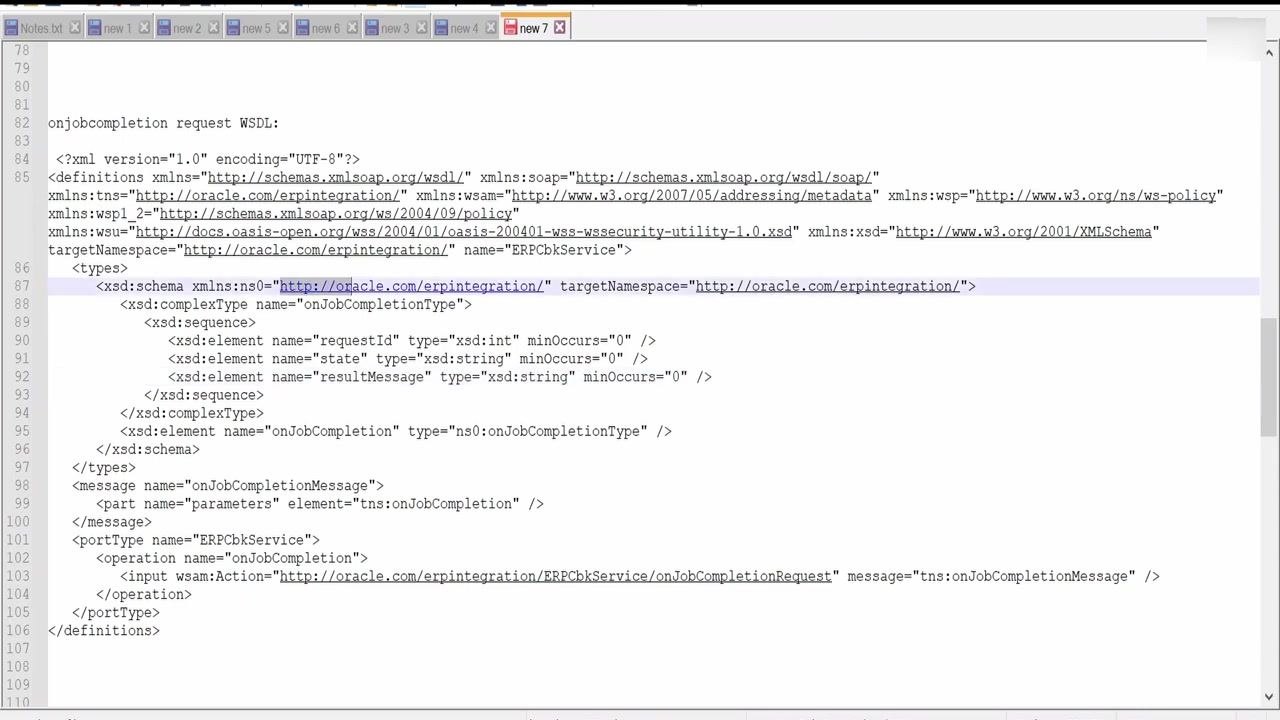Click the 'onJobCompletionMessage' message line
Screen dimensions: 1280x720
228,486
